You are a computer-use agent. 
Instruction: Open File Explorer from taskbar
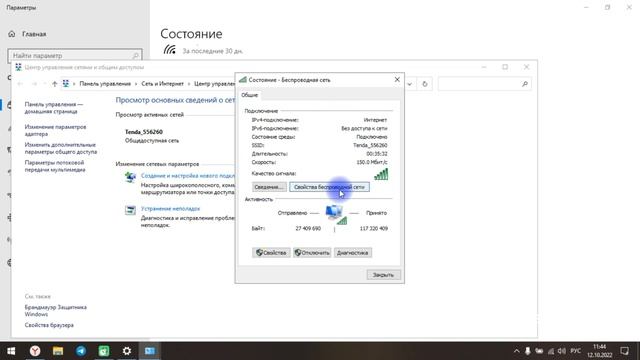(58, 351)
